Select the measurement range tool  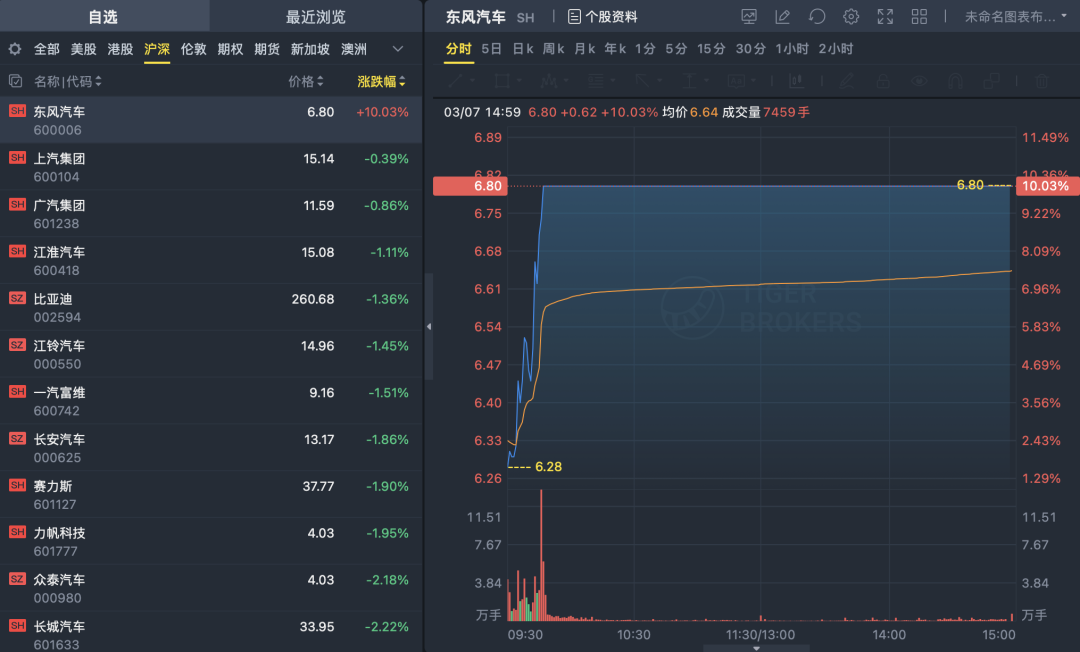click(689, 81)
